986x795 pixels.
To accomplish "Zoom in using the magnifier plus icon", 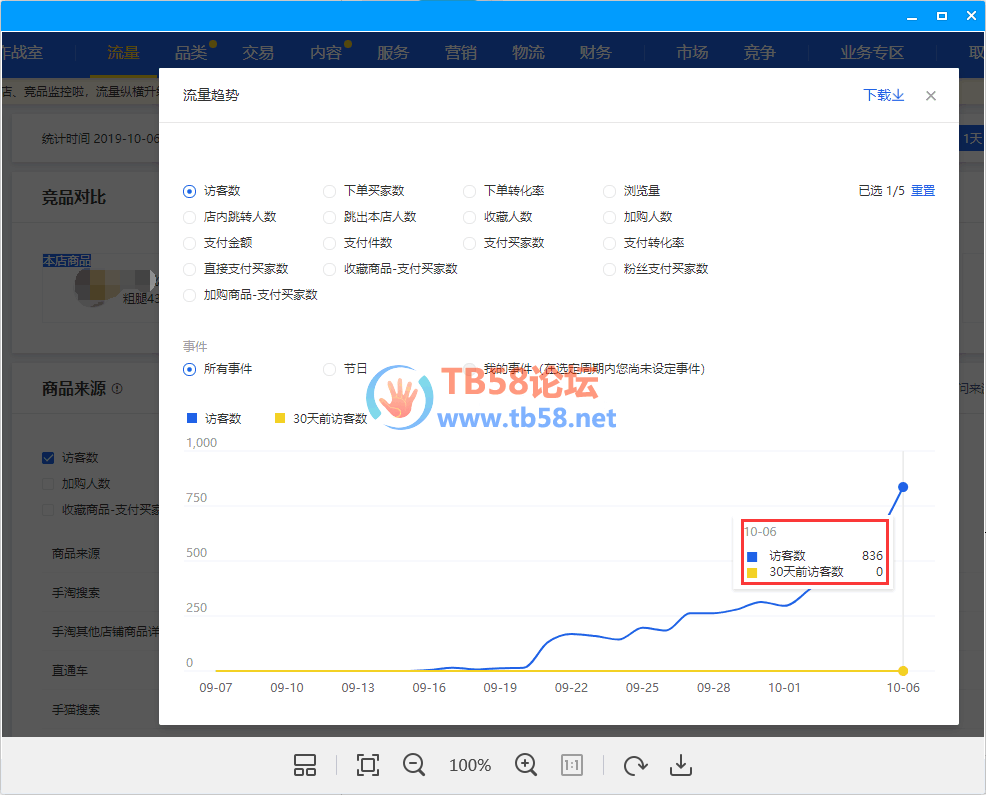I will coord(526,765).
